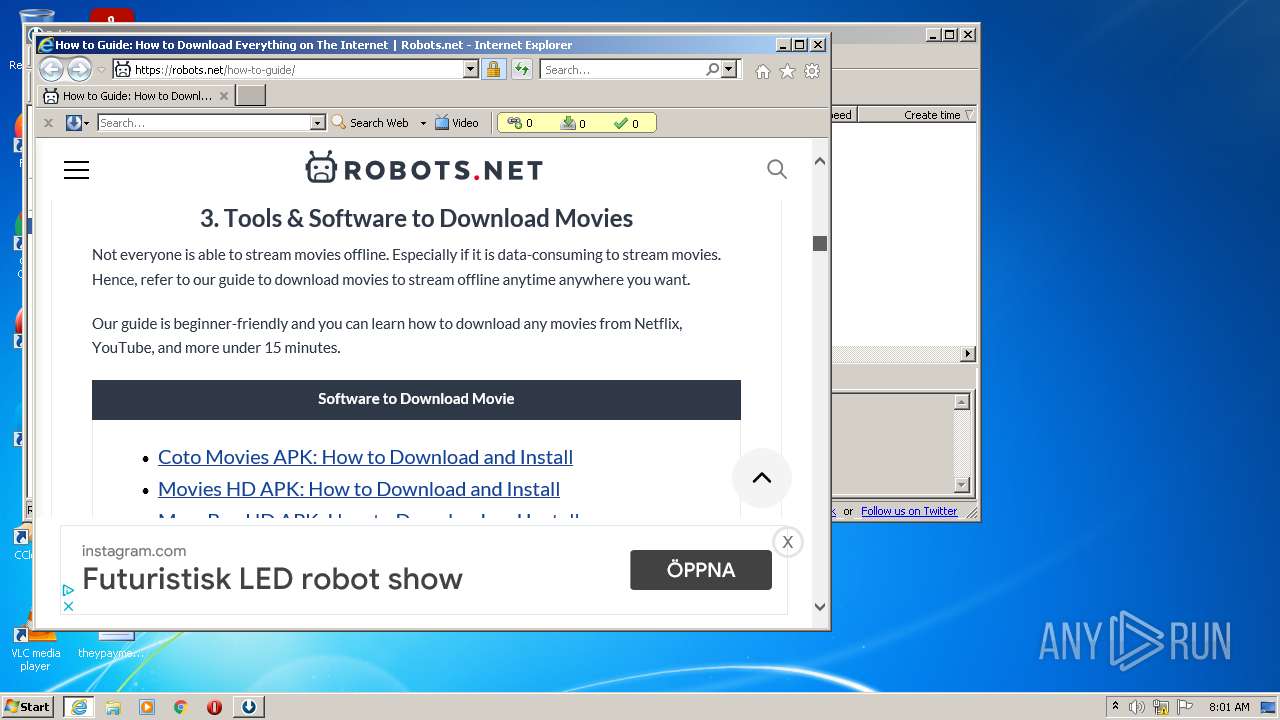This screenshot has width=1280, height=720.
Task: Open the Tools gear menu
Action: [x=812, y=71]
